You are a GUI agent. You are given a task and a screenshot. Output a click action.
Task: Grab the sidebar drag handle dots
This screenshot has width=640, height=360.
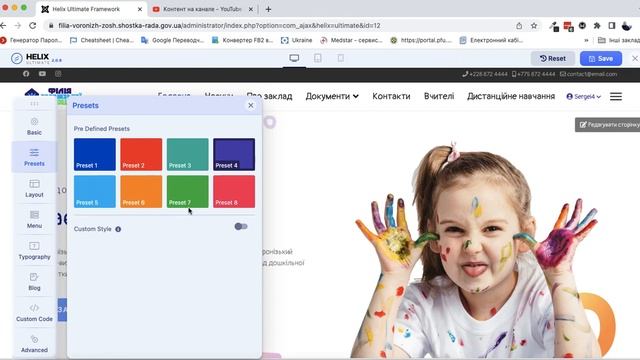(34, 104)
